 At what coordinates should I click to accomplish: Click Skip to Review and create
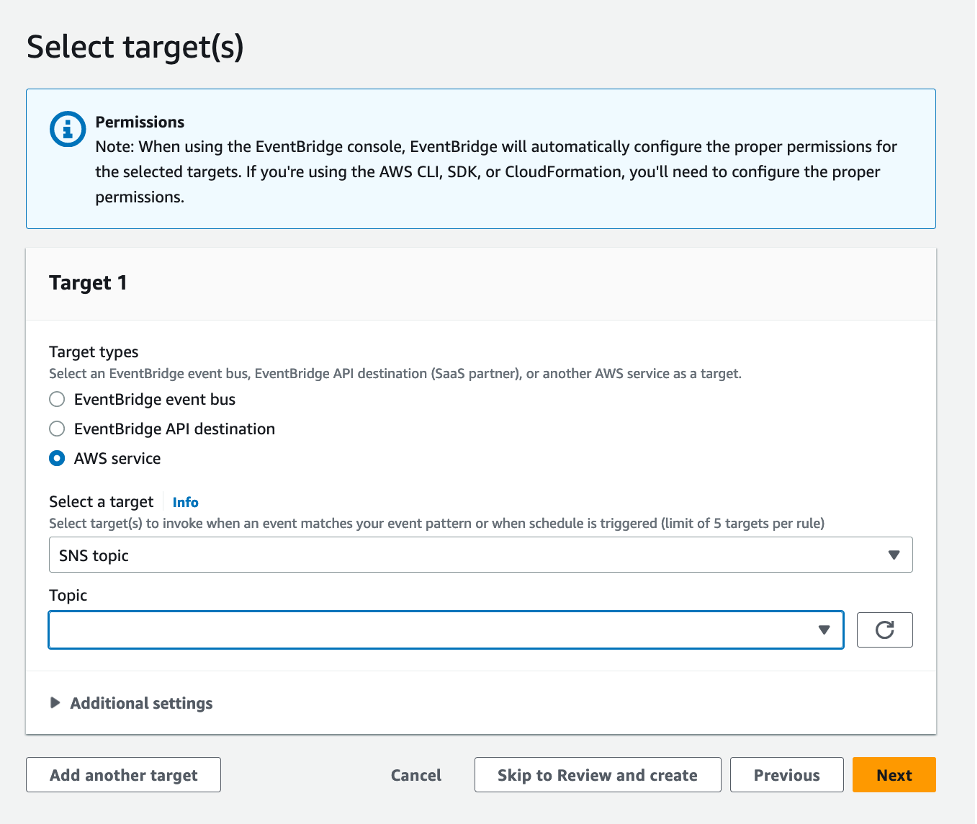(x=597, y=774)
